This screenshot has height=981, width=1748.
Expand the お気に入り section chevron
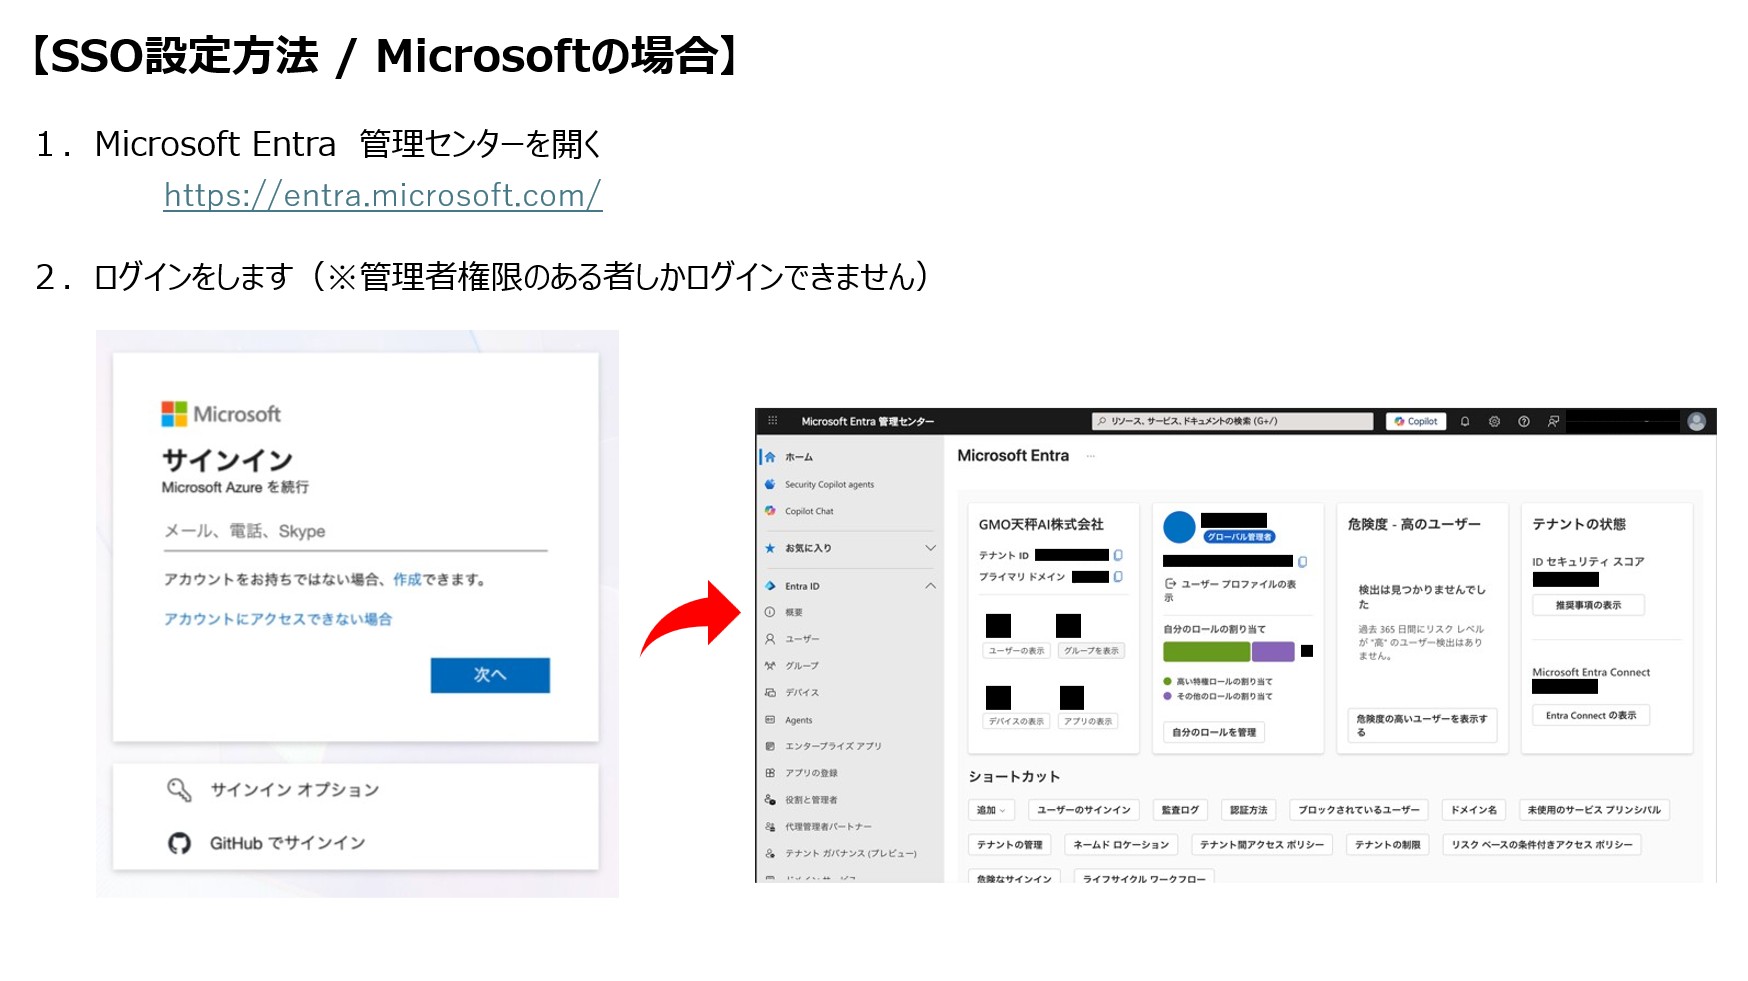[x=930, y=548]
